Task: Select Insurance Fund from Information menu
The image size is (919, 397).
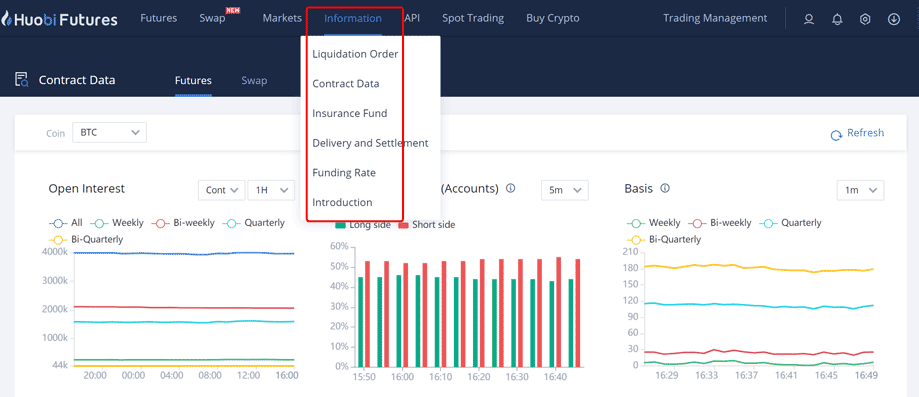Action: [x=350, y=113]
